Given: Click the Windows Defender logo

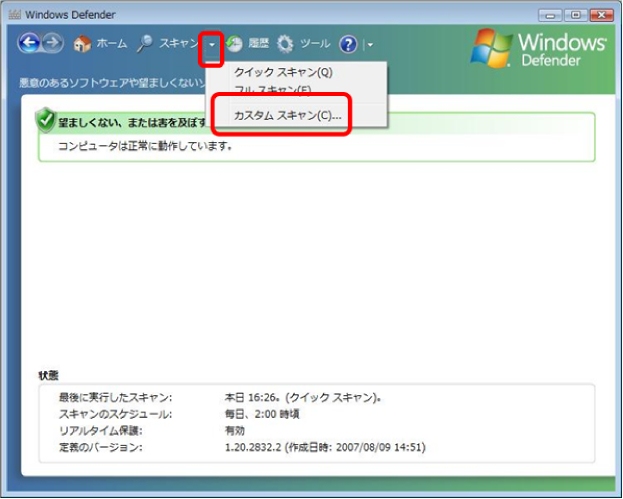Looking at the screenshot, I should 538,50.
